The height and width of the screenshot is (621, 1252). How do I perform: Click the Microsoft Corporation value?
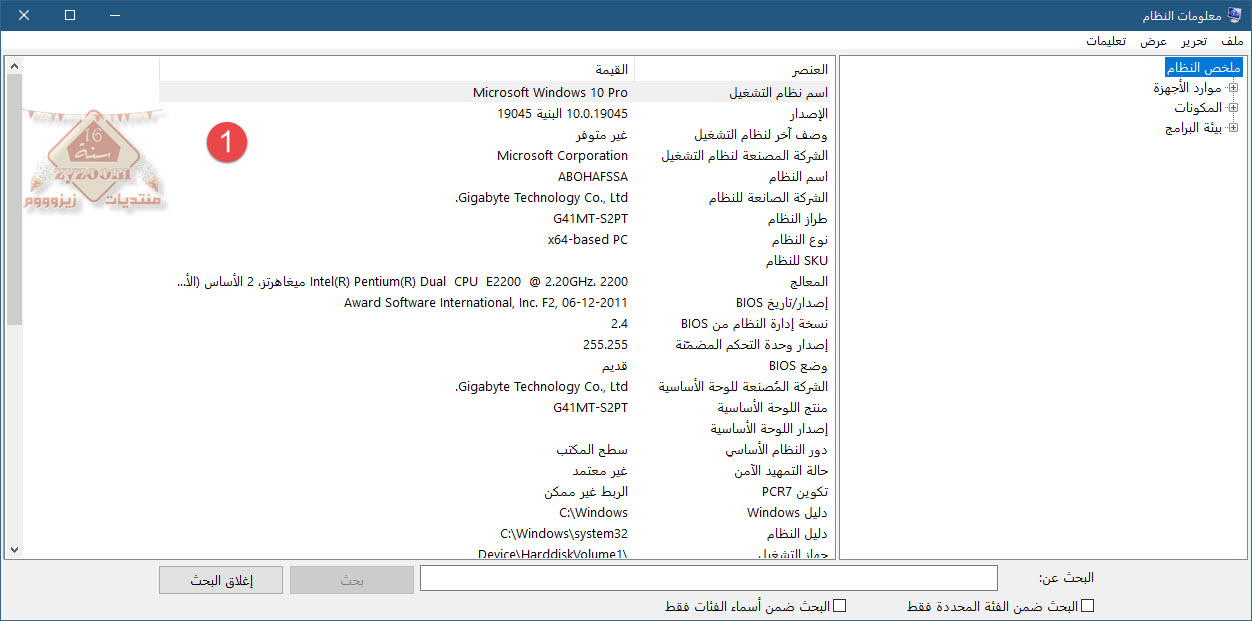tap(562, 155)
